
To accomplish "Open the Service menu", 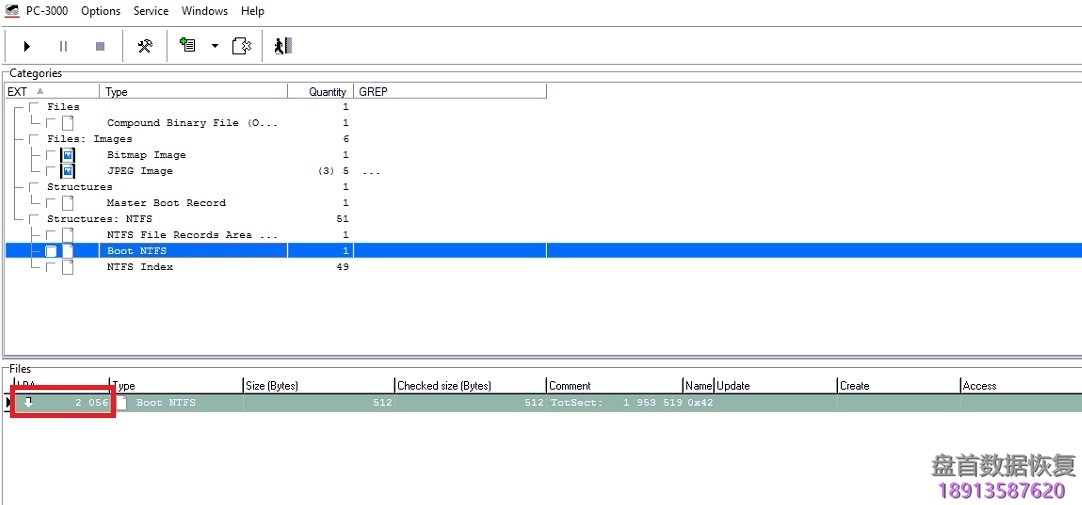I will coord(151,11).
